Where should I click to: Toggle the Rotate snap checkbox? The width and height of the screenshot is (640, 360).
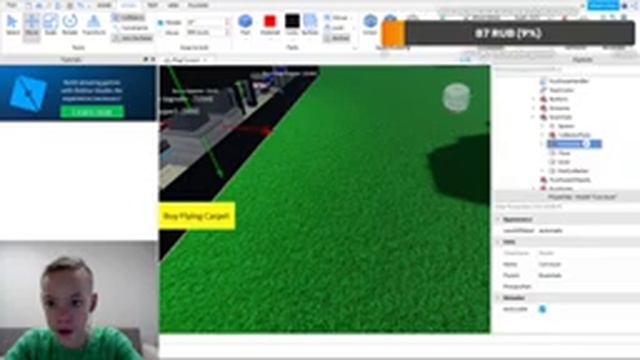pos(160,23)
